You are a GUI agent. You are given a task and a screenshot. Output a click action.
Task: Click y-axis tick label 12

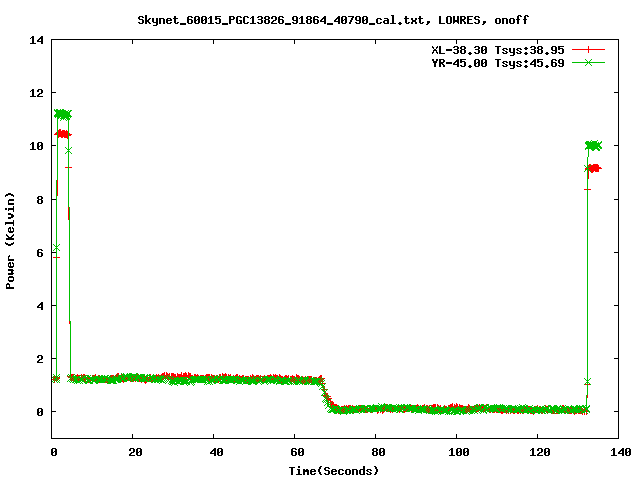click(36, 93)
